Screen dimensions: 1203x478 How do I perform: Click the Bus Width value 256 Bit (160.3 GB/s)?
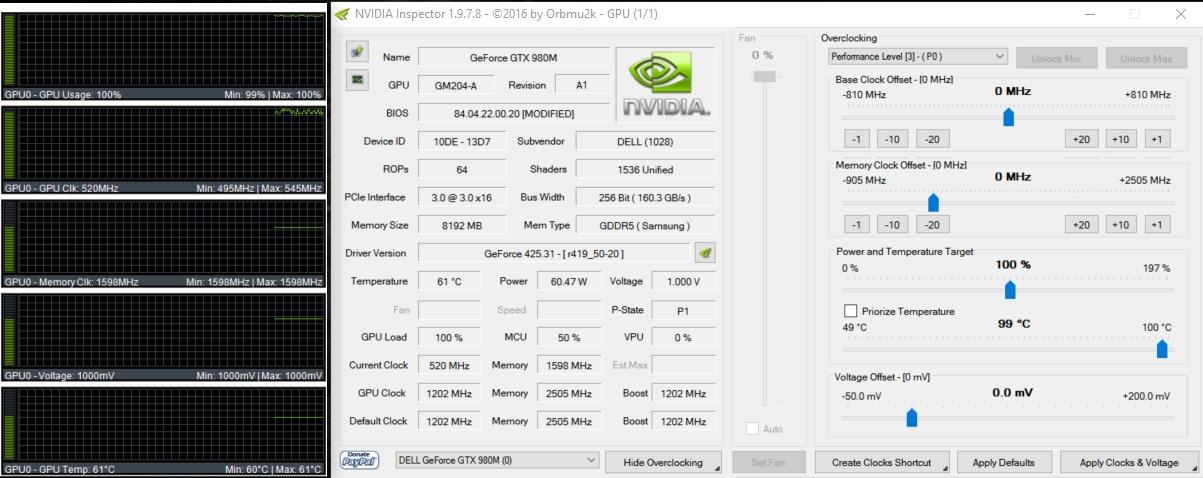pyautogui.click(x=645, y=197)
